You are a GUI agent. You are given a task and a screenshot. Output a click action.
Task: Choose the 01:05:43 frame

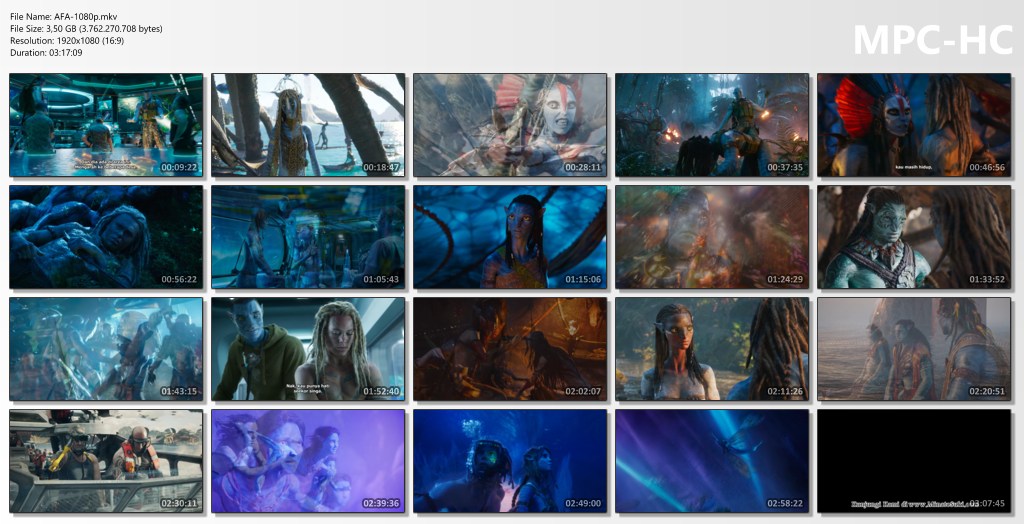(x=308, y=237)
